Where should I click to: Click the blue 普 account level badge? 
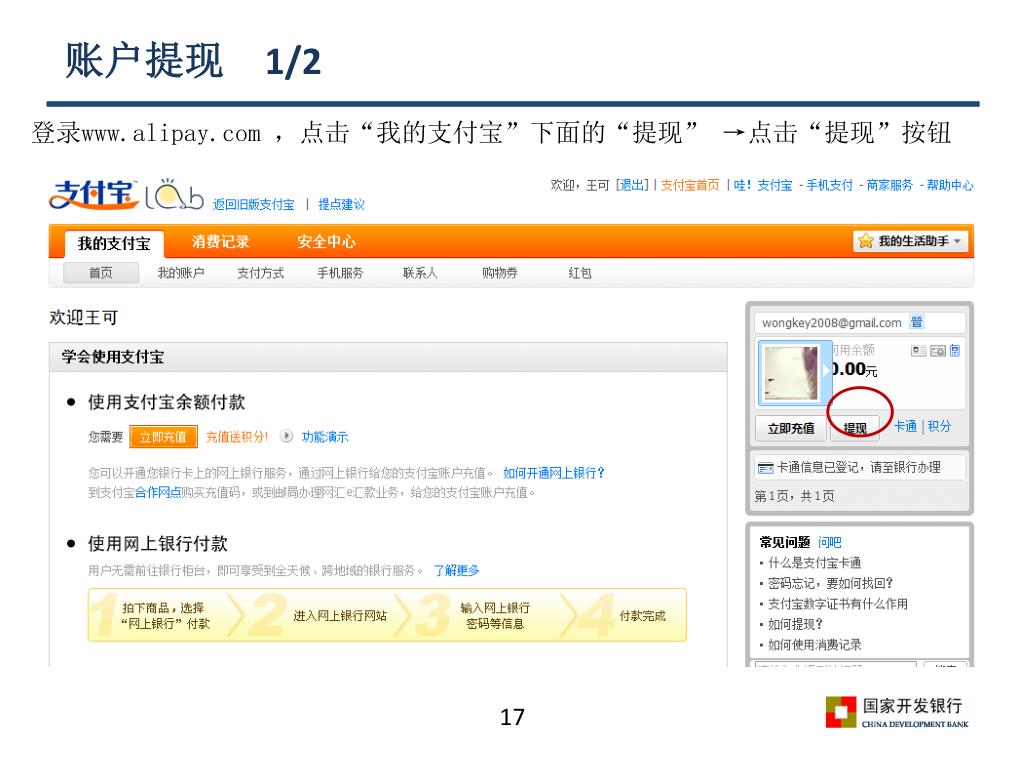click(x=916, y=321)
